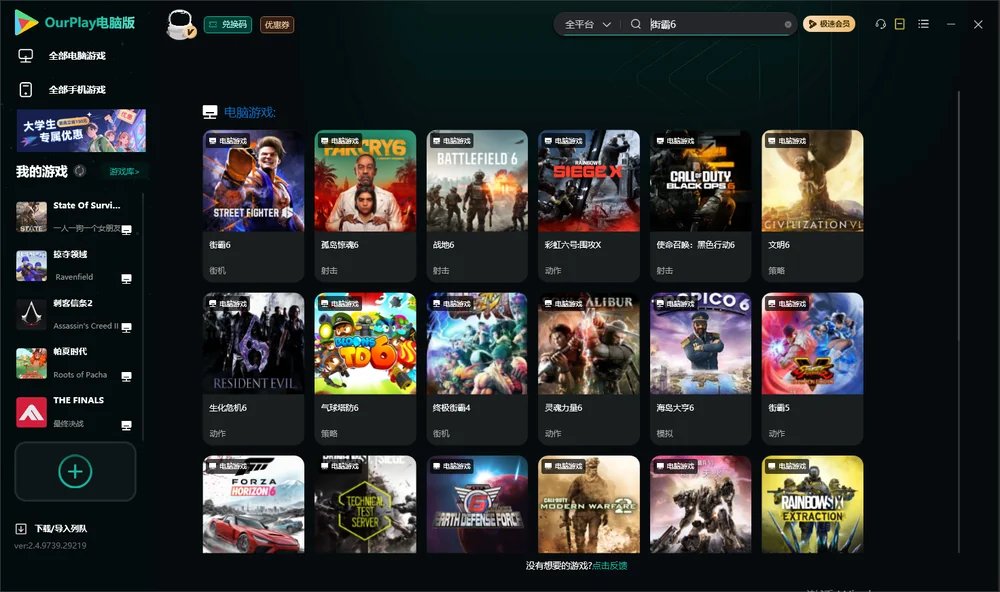Open the Earth Defense Force 6 card
The image size is (1000, 592).
point(477,504)
